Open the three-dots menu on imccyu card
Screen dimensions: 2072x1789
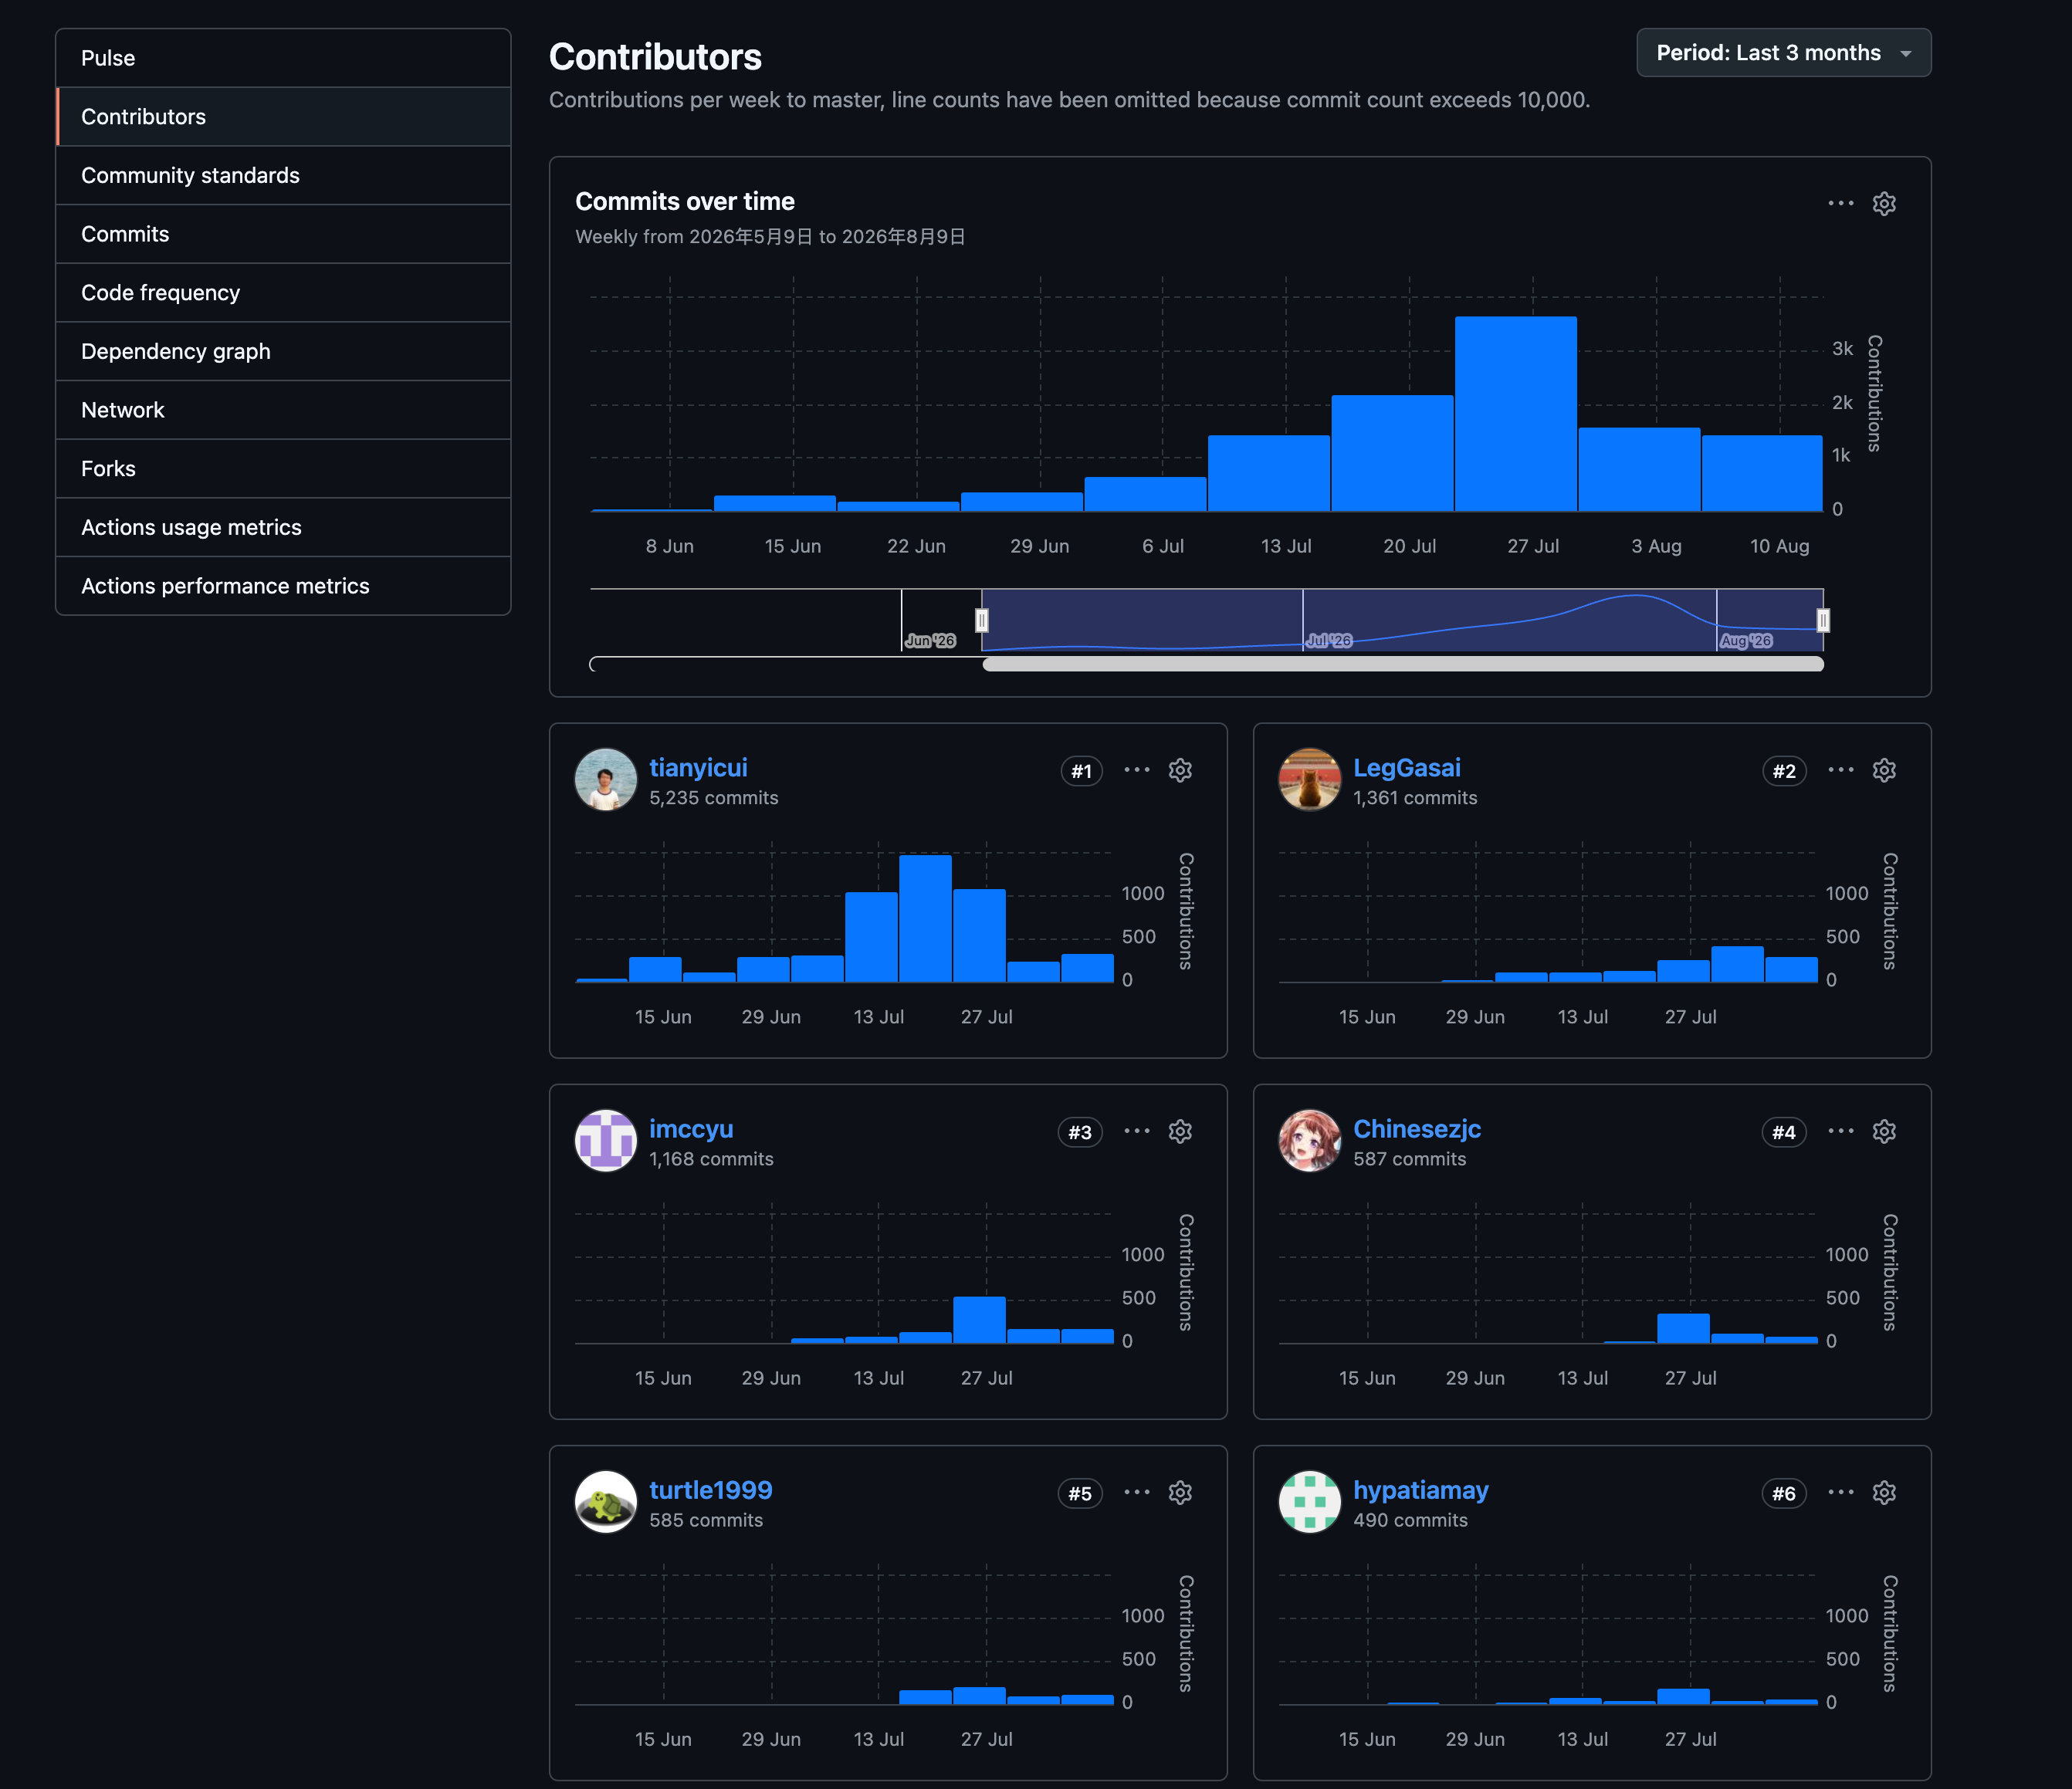click(1137, 1131)
